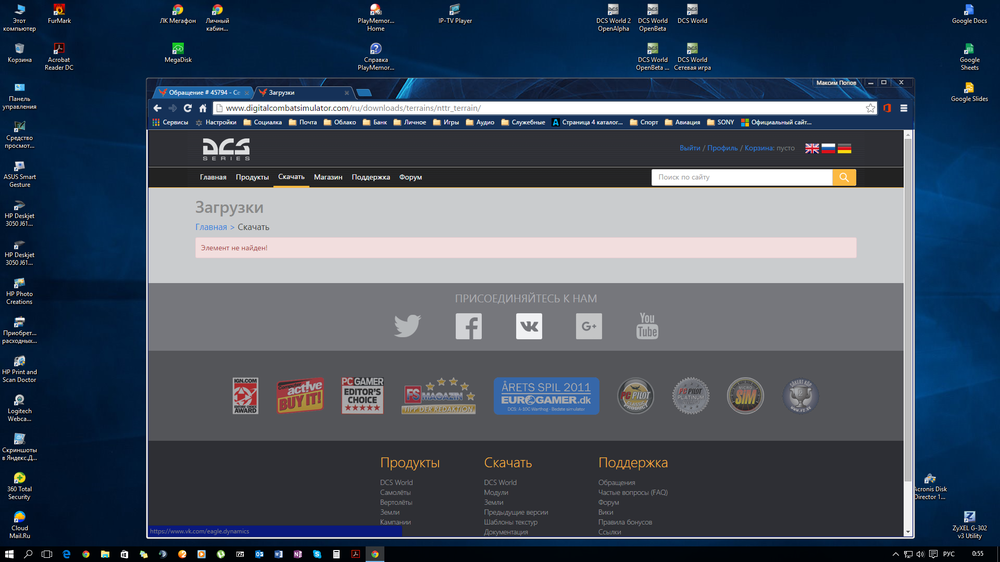The image size is (1000, 562).
Task: Open the Google Plus social icon
Action: click(589, 326)
